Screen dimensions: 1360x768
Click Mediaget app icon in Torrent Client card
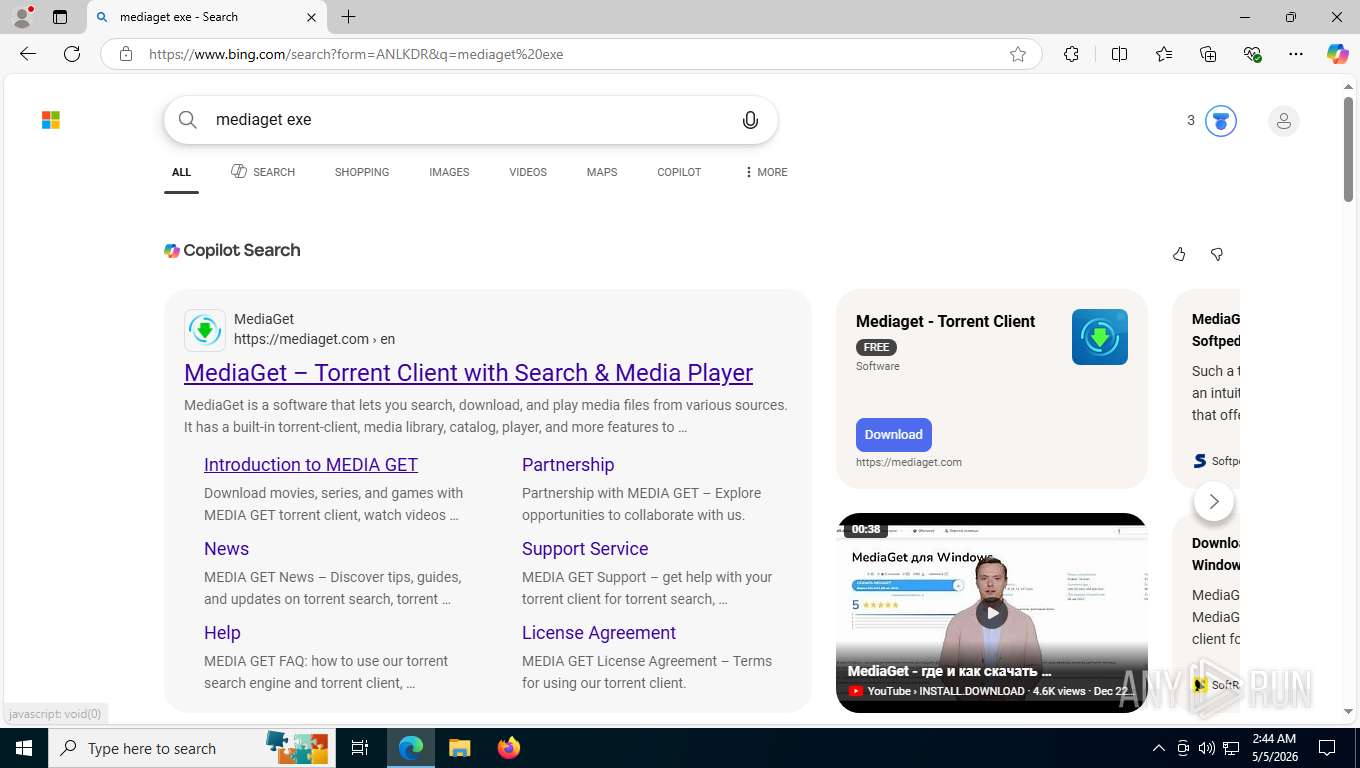[1100, 337]
